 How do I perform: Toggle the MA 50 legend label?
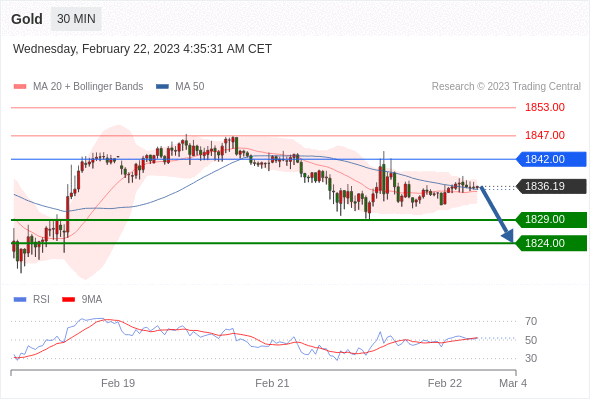(x=190, y=87)
